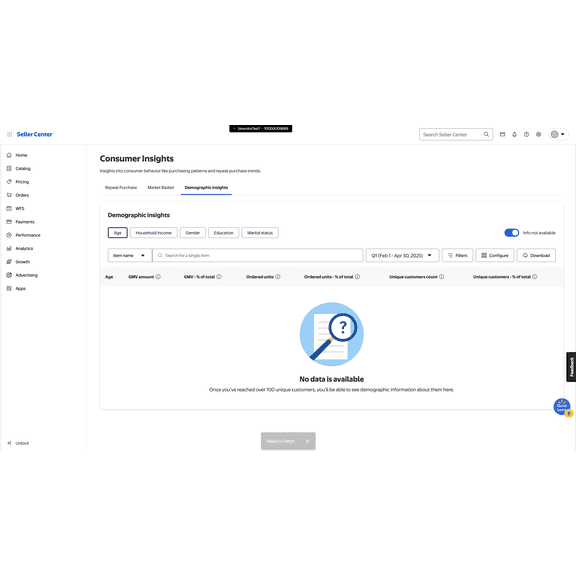576x576 pixels.
Task: Click the info icon next to GMV amount
Action: [158, 277]
